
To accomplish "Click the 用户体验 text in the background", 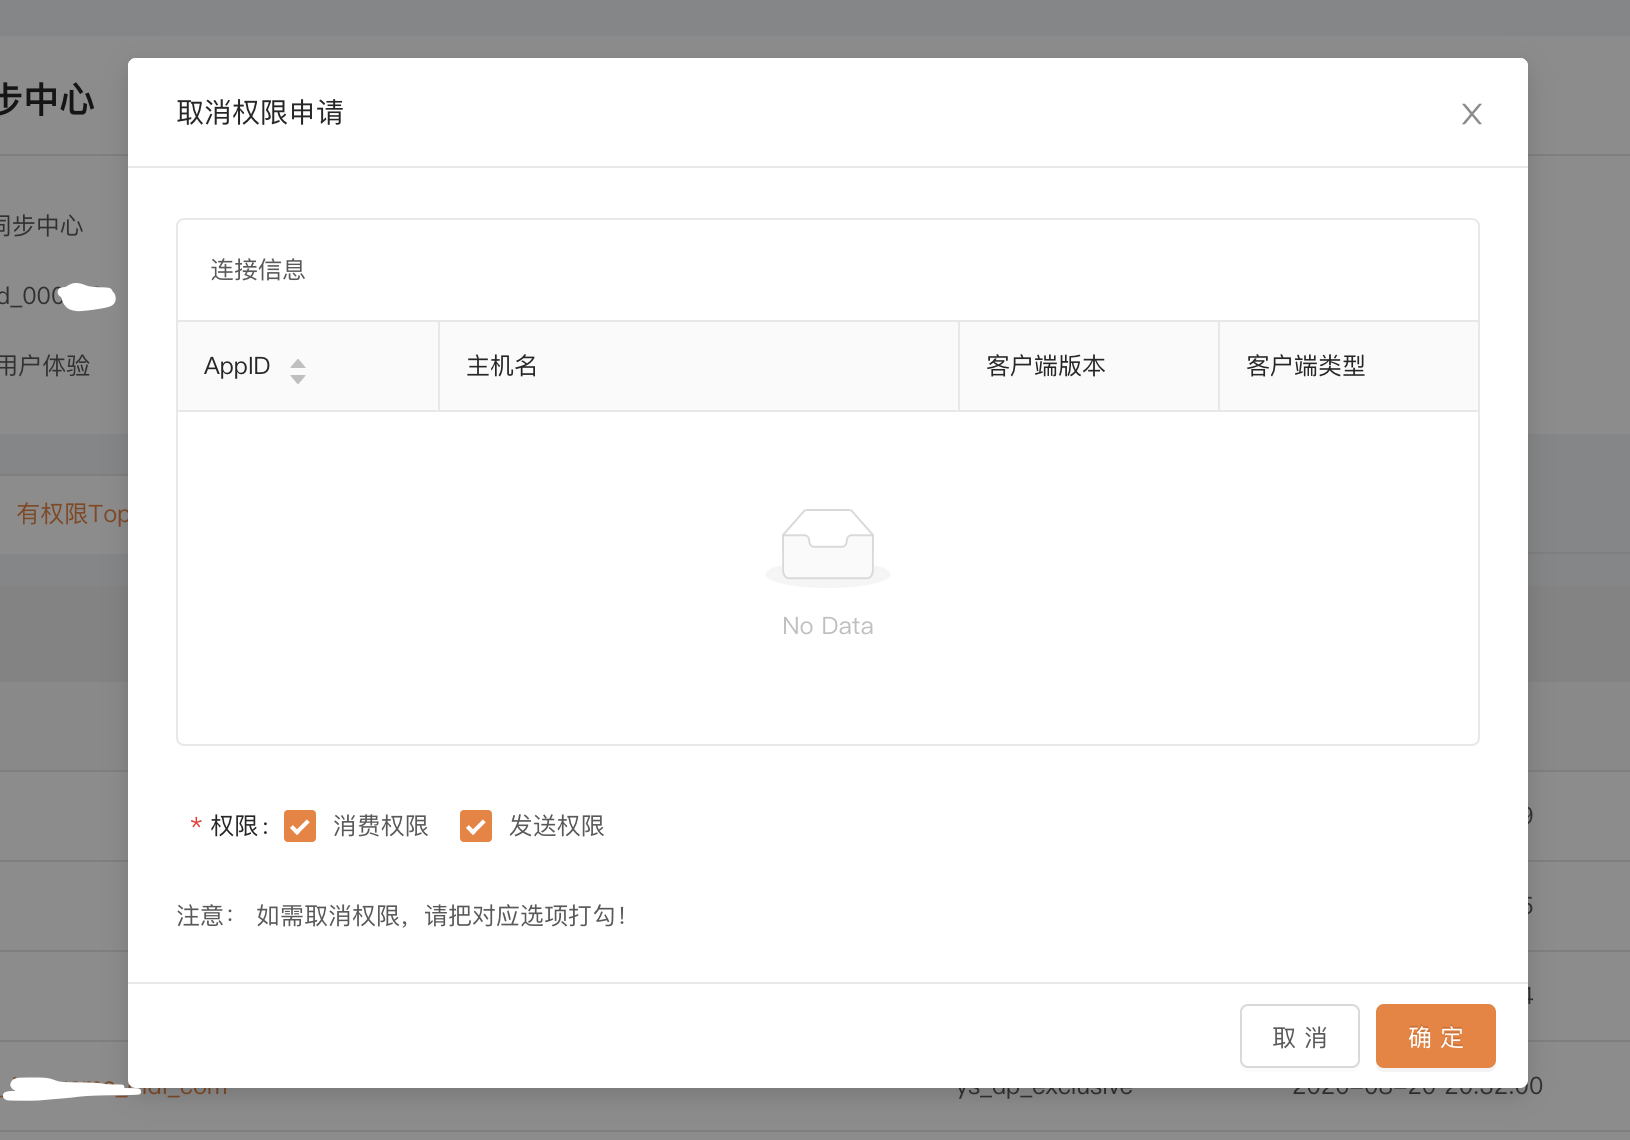I will pyautogui.click(x=45, y=366).
